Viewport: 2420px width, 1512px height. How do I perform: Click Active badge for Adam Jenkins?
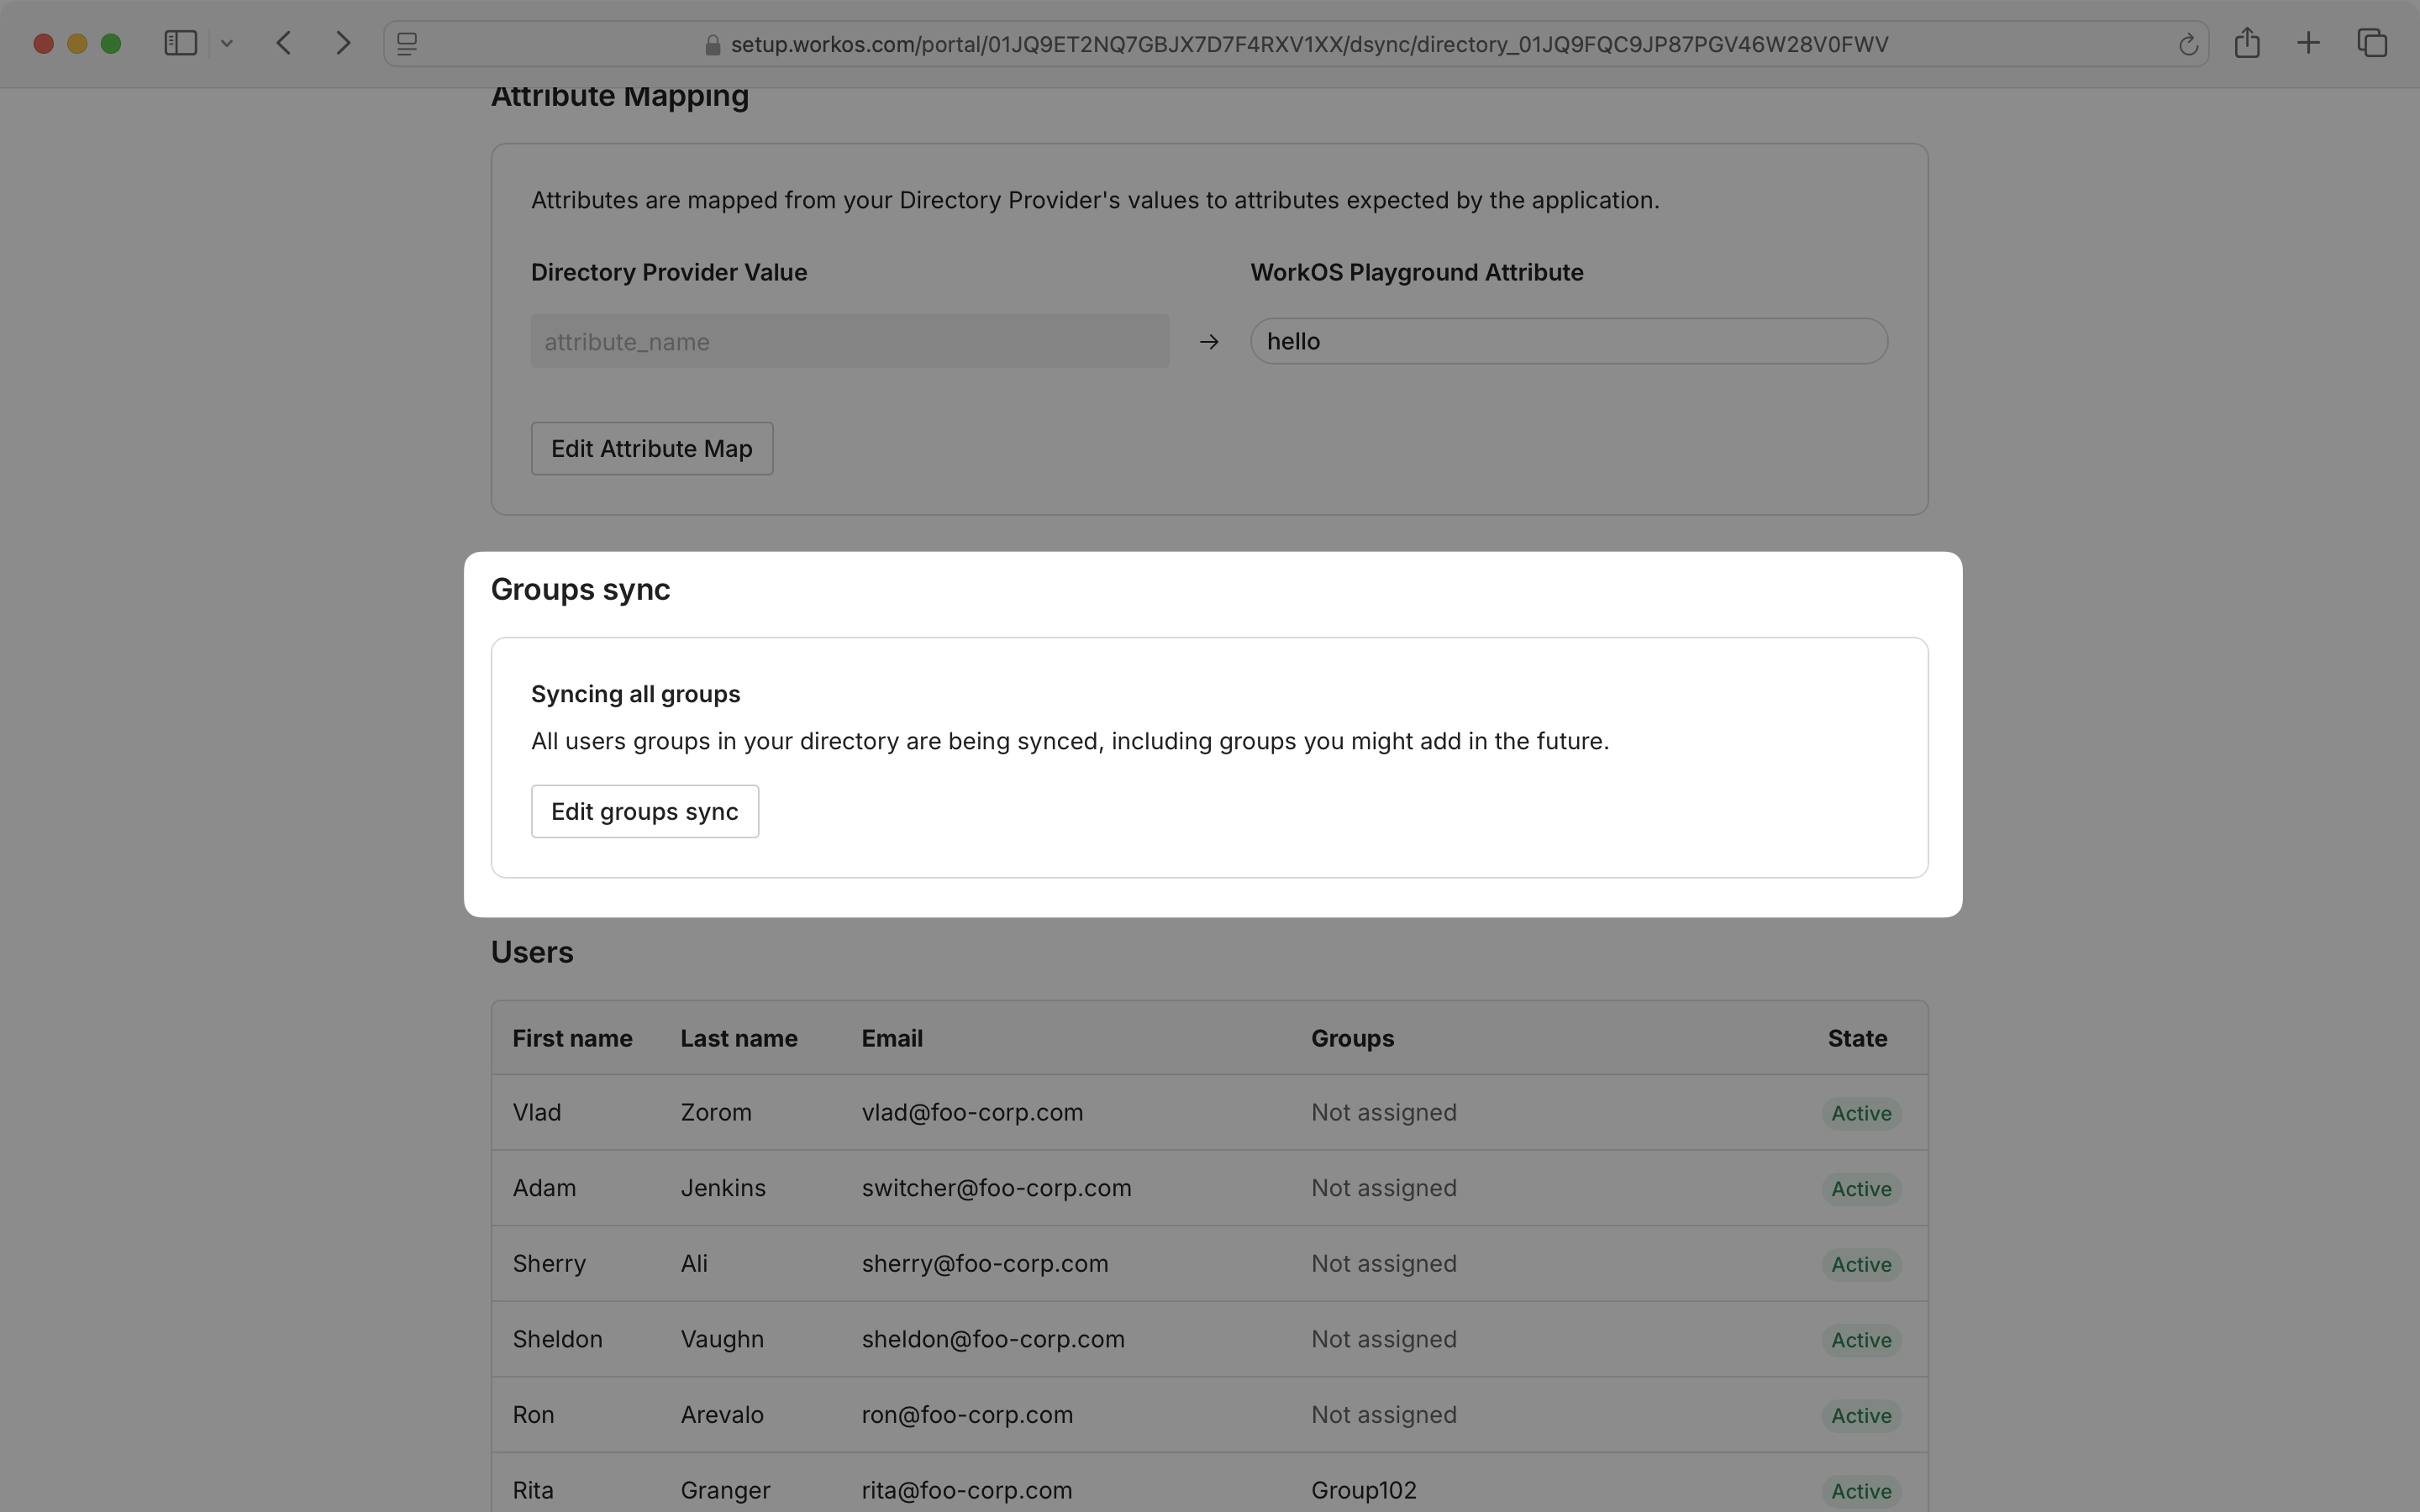coord(1860,1188)
